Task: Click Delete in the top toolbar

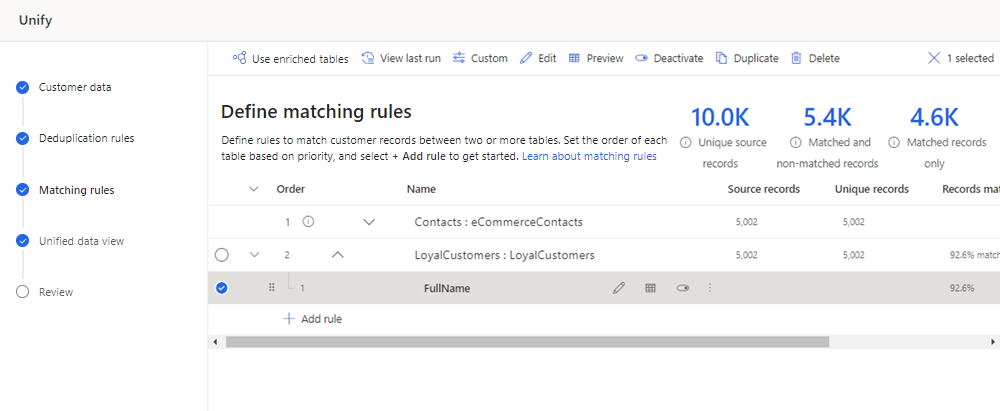Action: pos(815,58)
